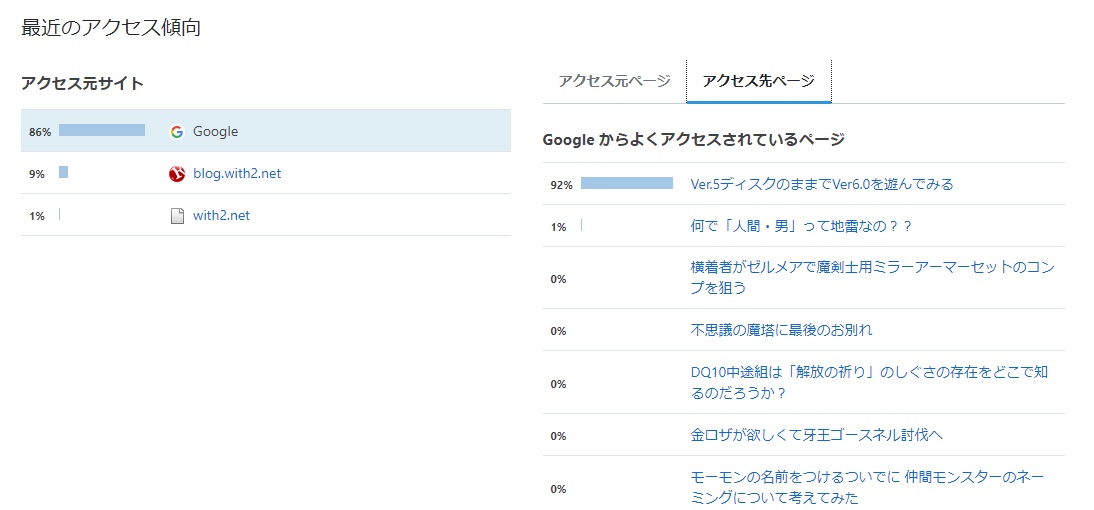Click 0% label beside 不思議の魔塔 article
The image size is (1094, 510).
coord(558,331)
